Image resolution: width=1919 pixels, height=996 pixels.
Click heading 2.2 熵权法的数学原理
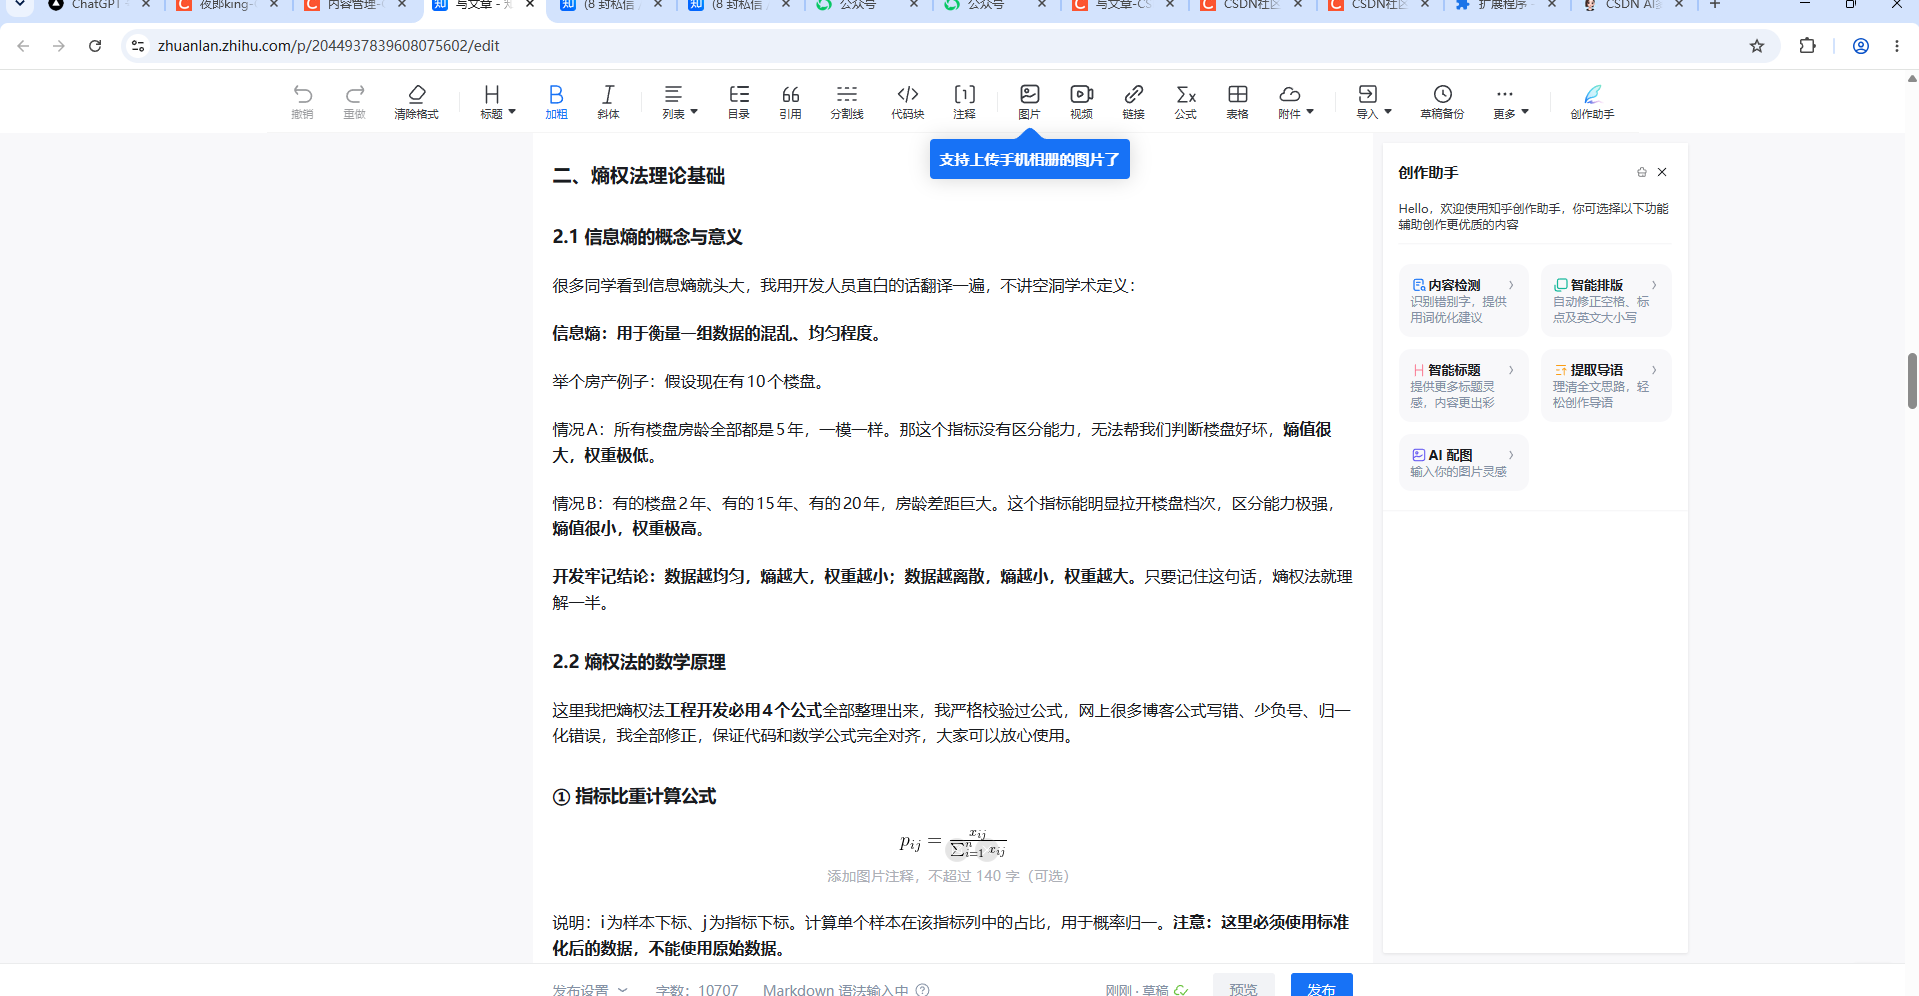[638, 662]
